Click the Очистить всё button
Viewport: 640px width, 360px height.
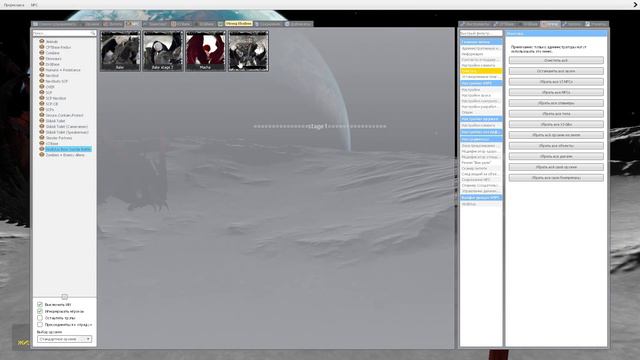point(556,60)
